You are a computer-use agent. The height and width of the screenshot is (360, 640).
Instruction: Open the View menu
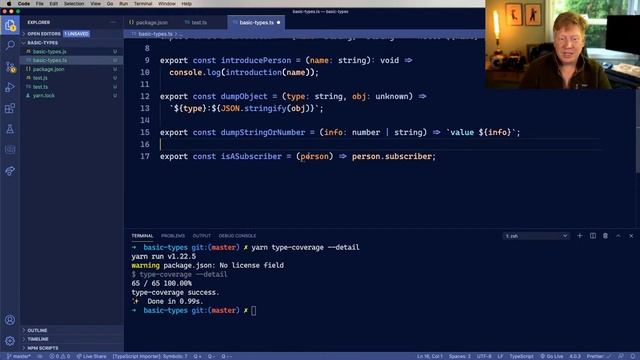(x=96, y=4)
